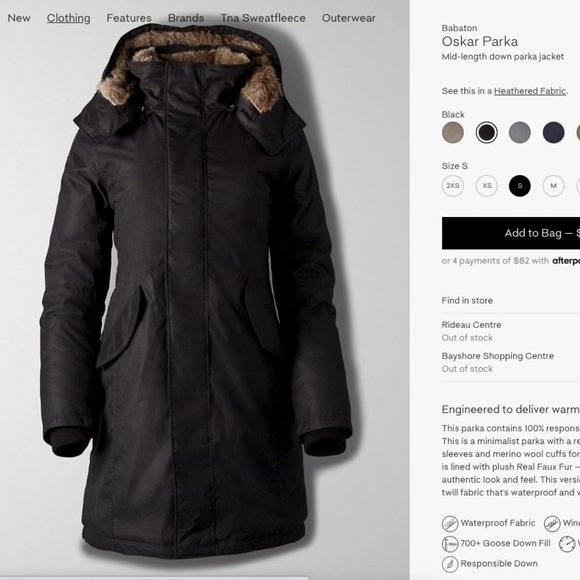Viewport: 580px width, 580px height.
Task: Click the gauge icon right of Goose Down Fill
Action: coord(567,543)
